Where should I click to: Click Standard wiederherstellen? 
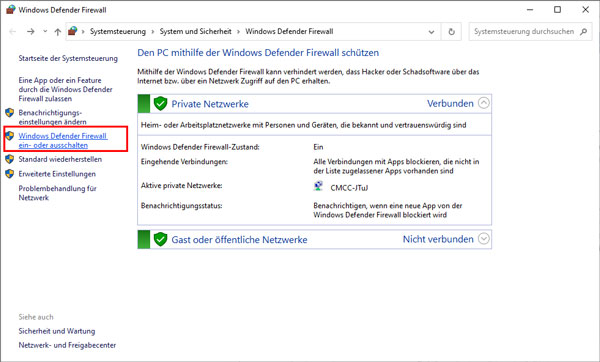point(60,159)
